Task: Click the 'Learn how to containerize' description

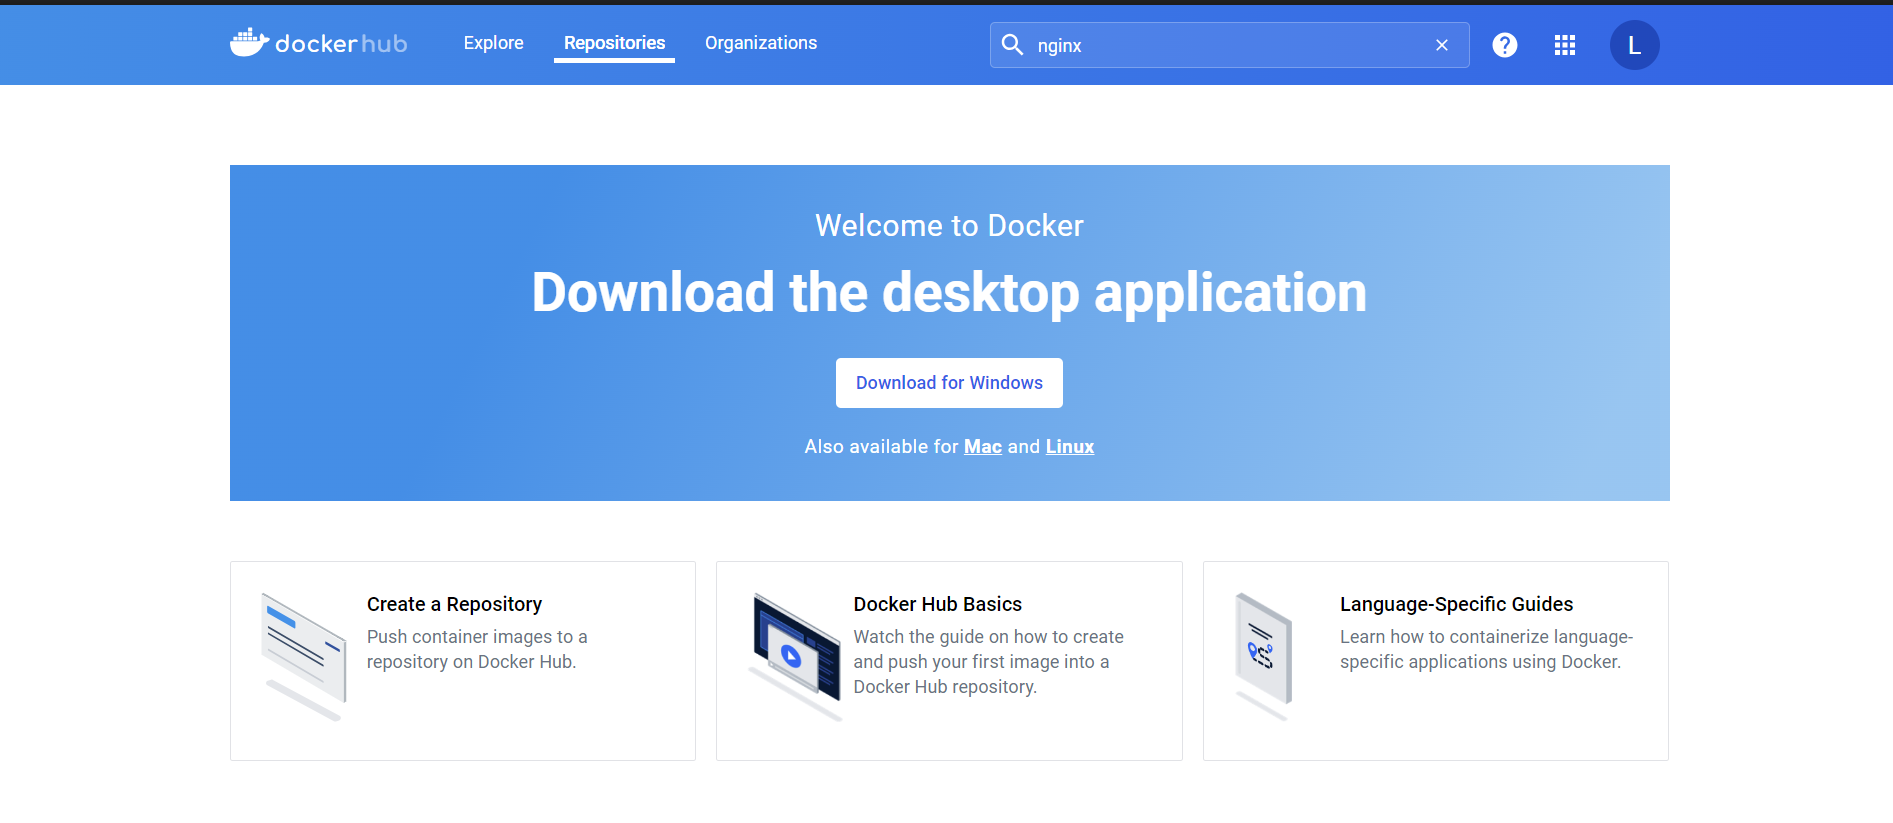Action: (1486, 649)
